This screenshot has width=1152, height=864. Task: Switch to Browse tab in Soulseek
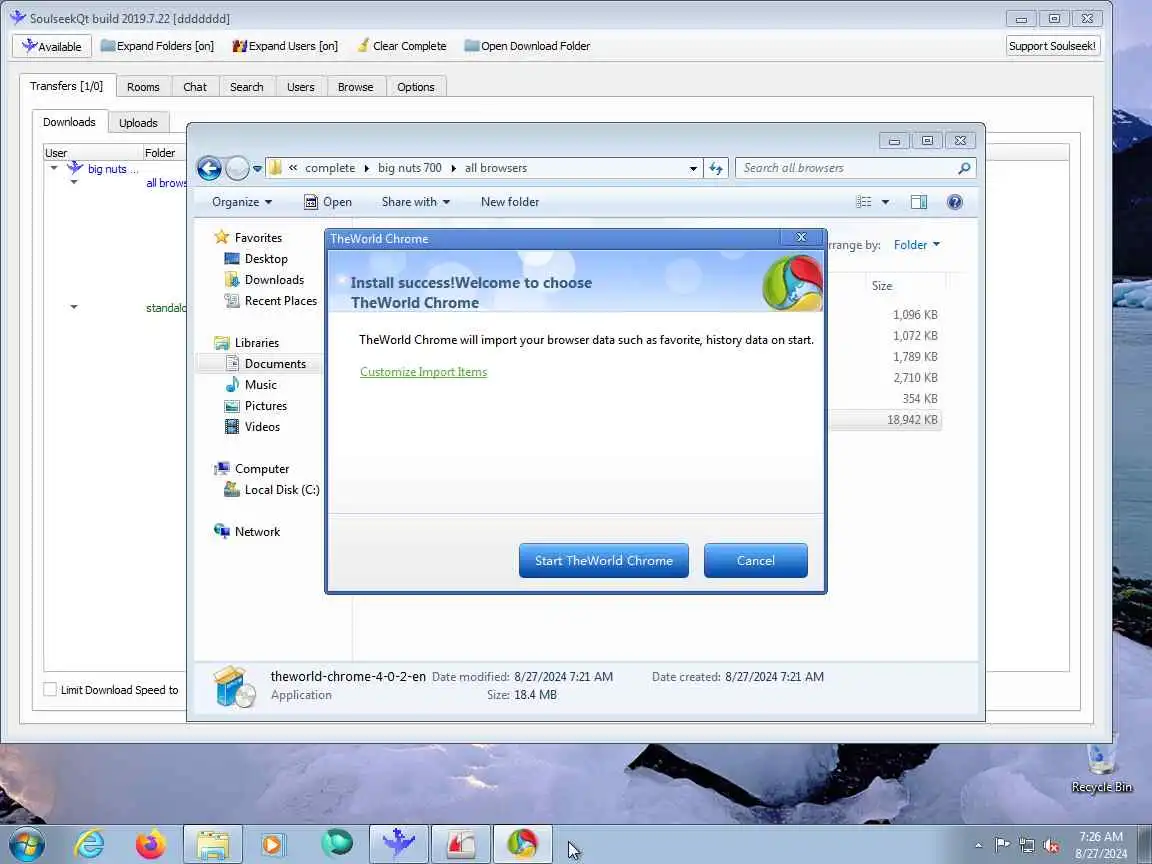[356, 87]
